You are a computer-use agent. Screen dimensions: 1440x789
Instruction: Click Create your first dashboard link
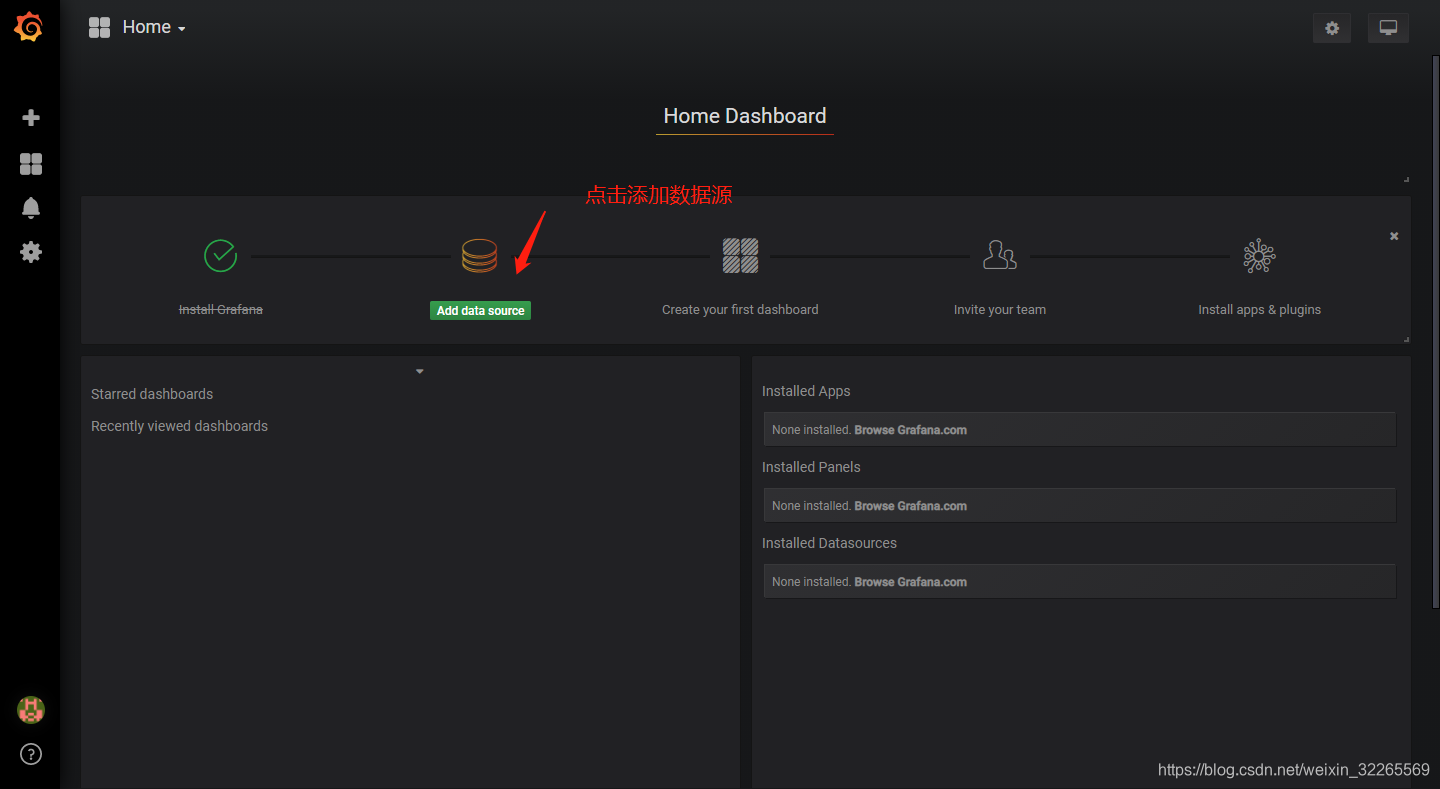click(x=740, y=310)
